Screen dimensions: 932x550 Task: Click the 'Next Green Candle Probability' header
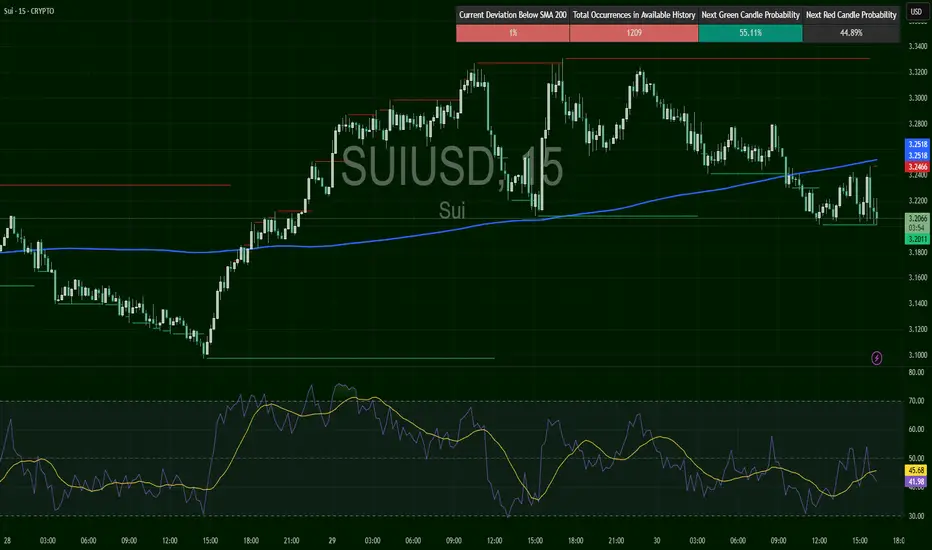click(x=750, y=15)
